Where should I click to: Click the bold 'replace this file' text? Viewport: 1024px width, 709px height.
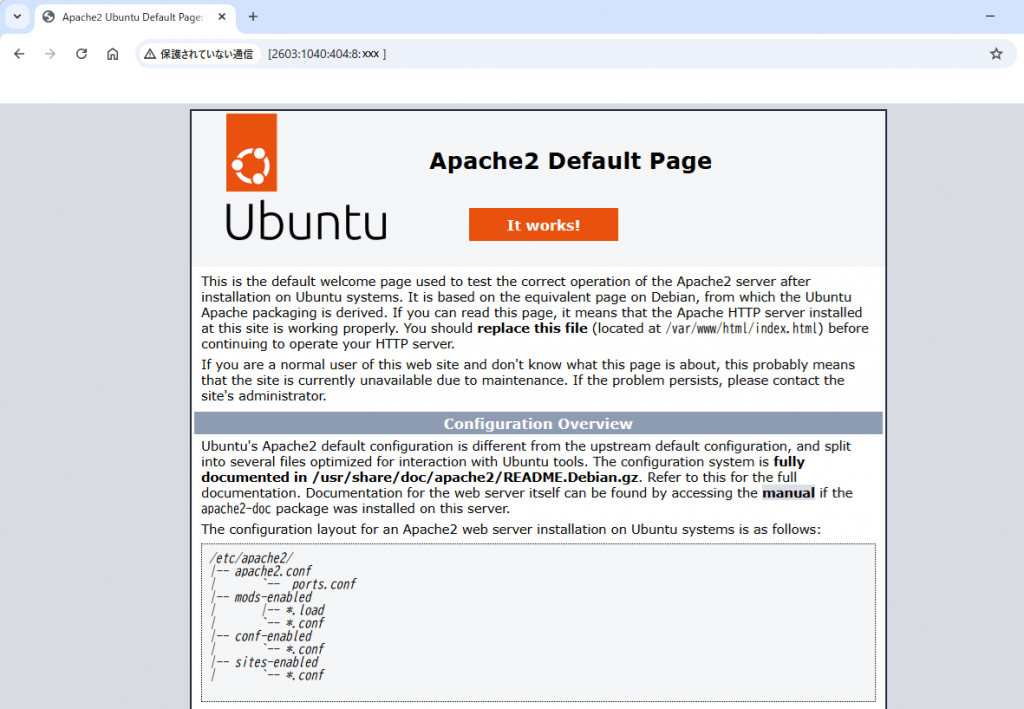pyautogui.click(x=532, y=328)
